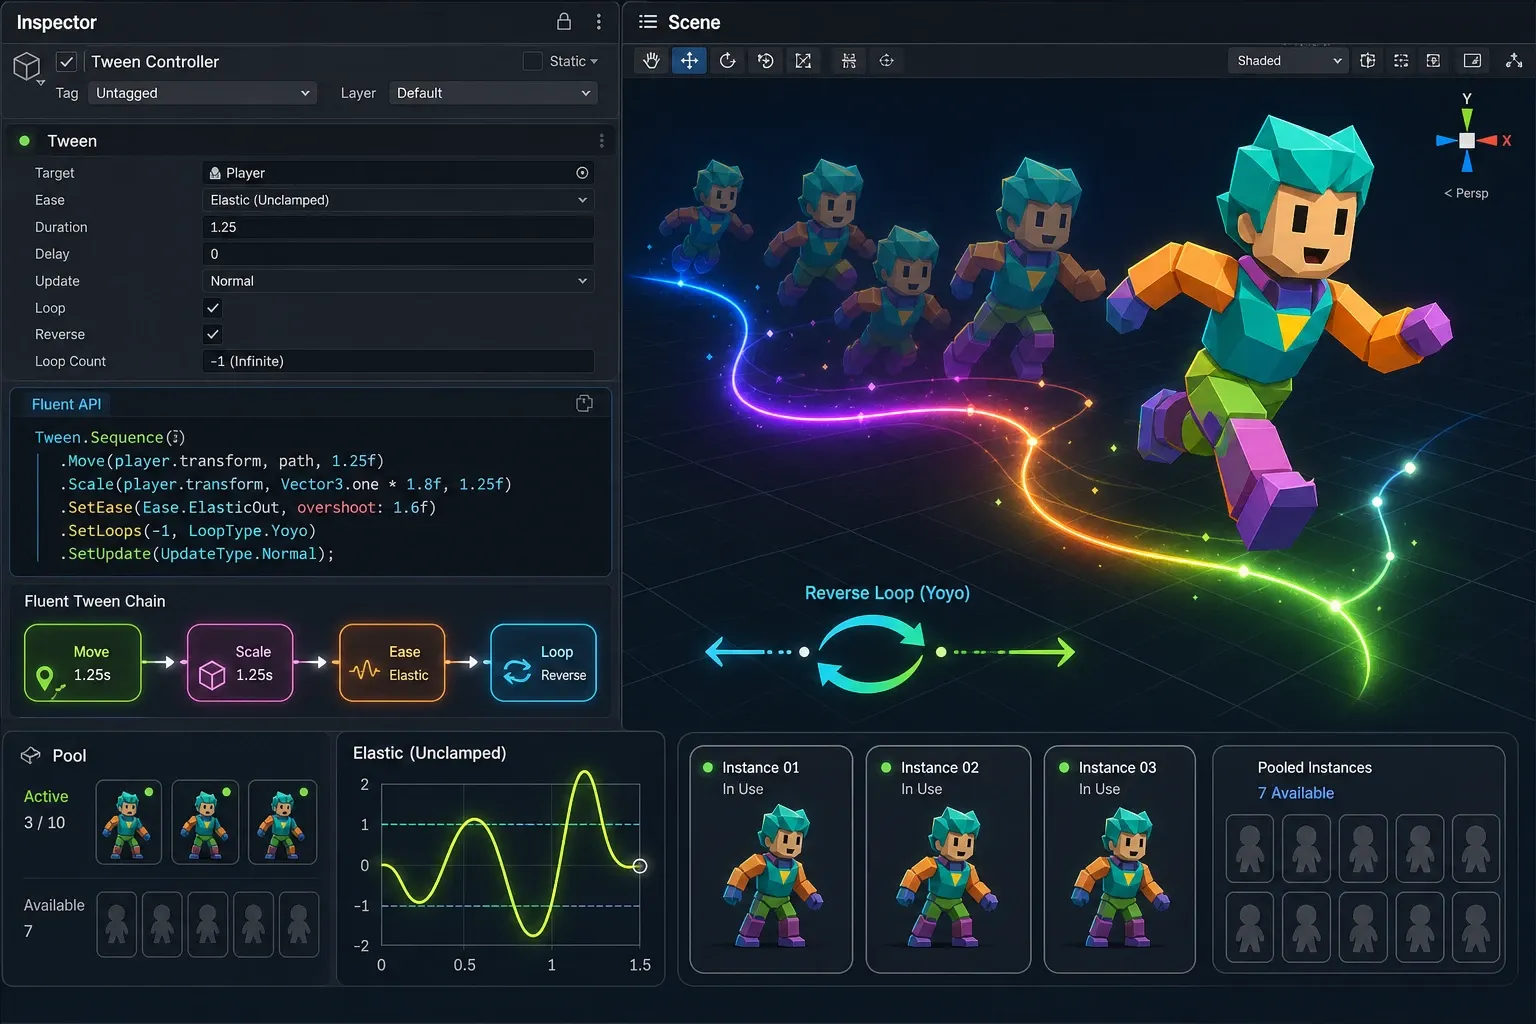The width and height of the screenshot is (1536, 1024).
Task: Select the Hand pan tool in Scene toolbar
Action: coord(652,61)
